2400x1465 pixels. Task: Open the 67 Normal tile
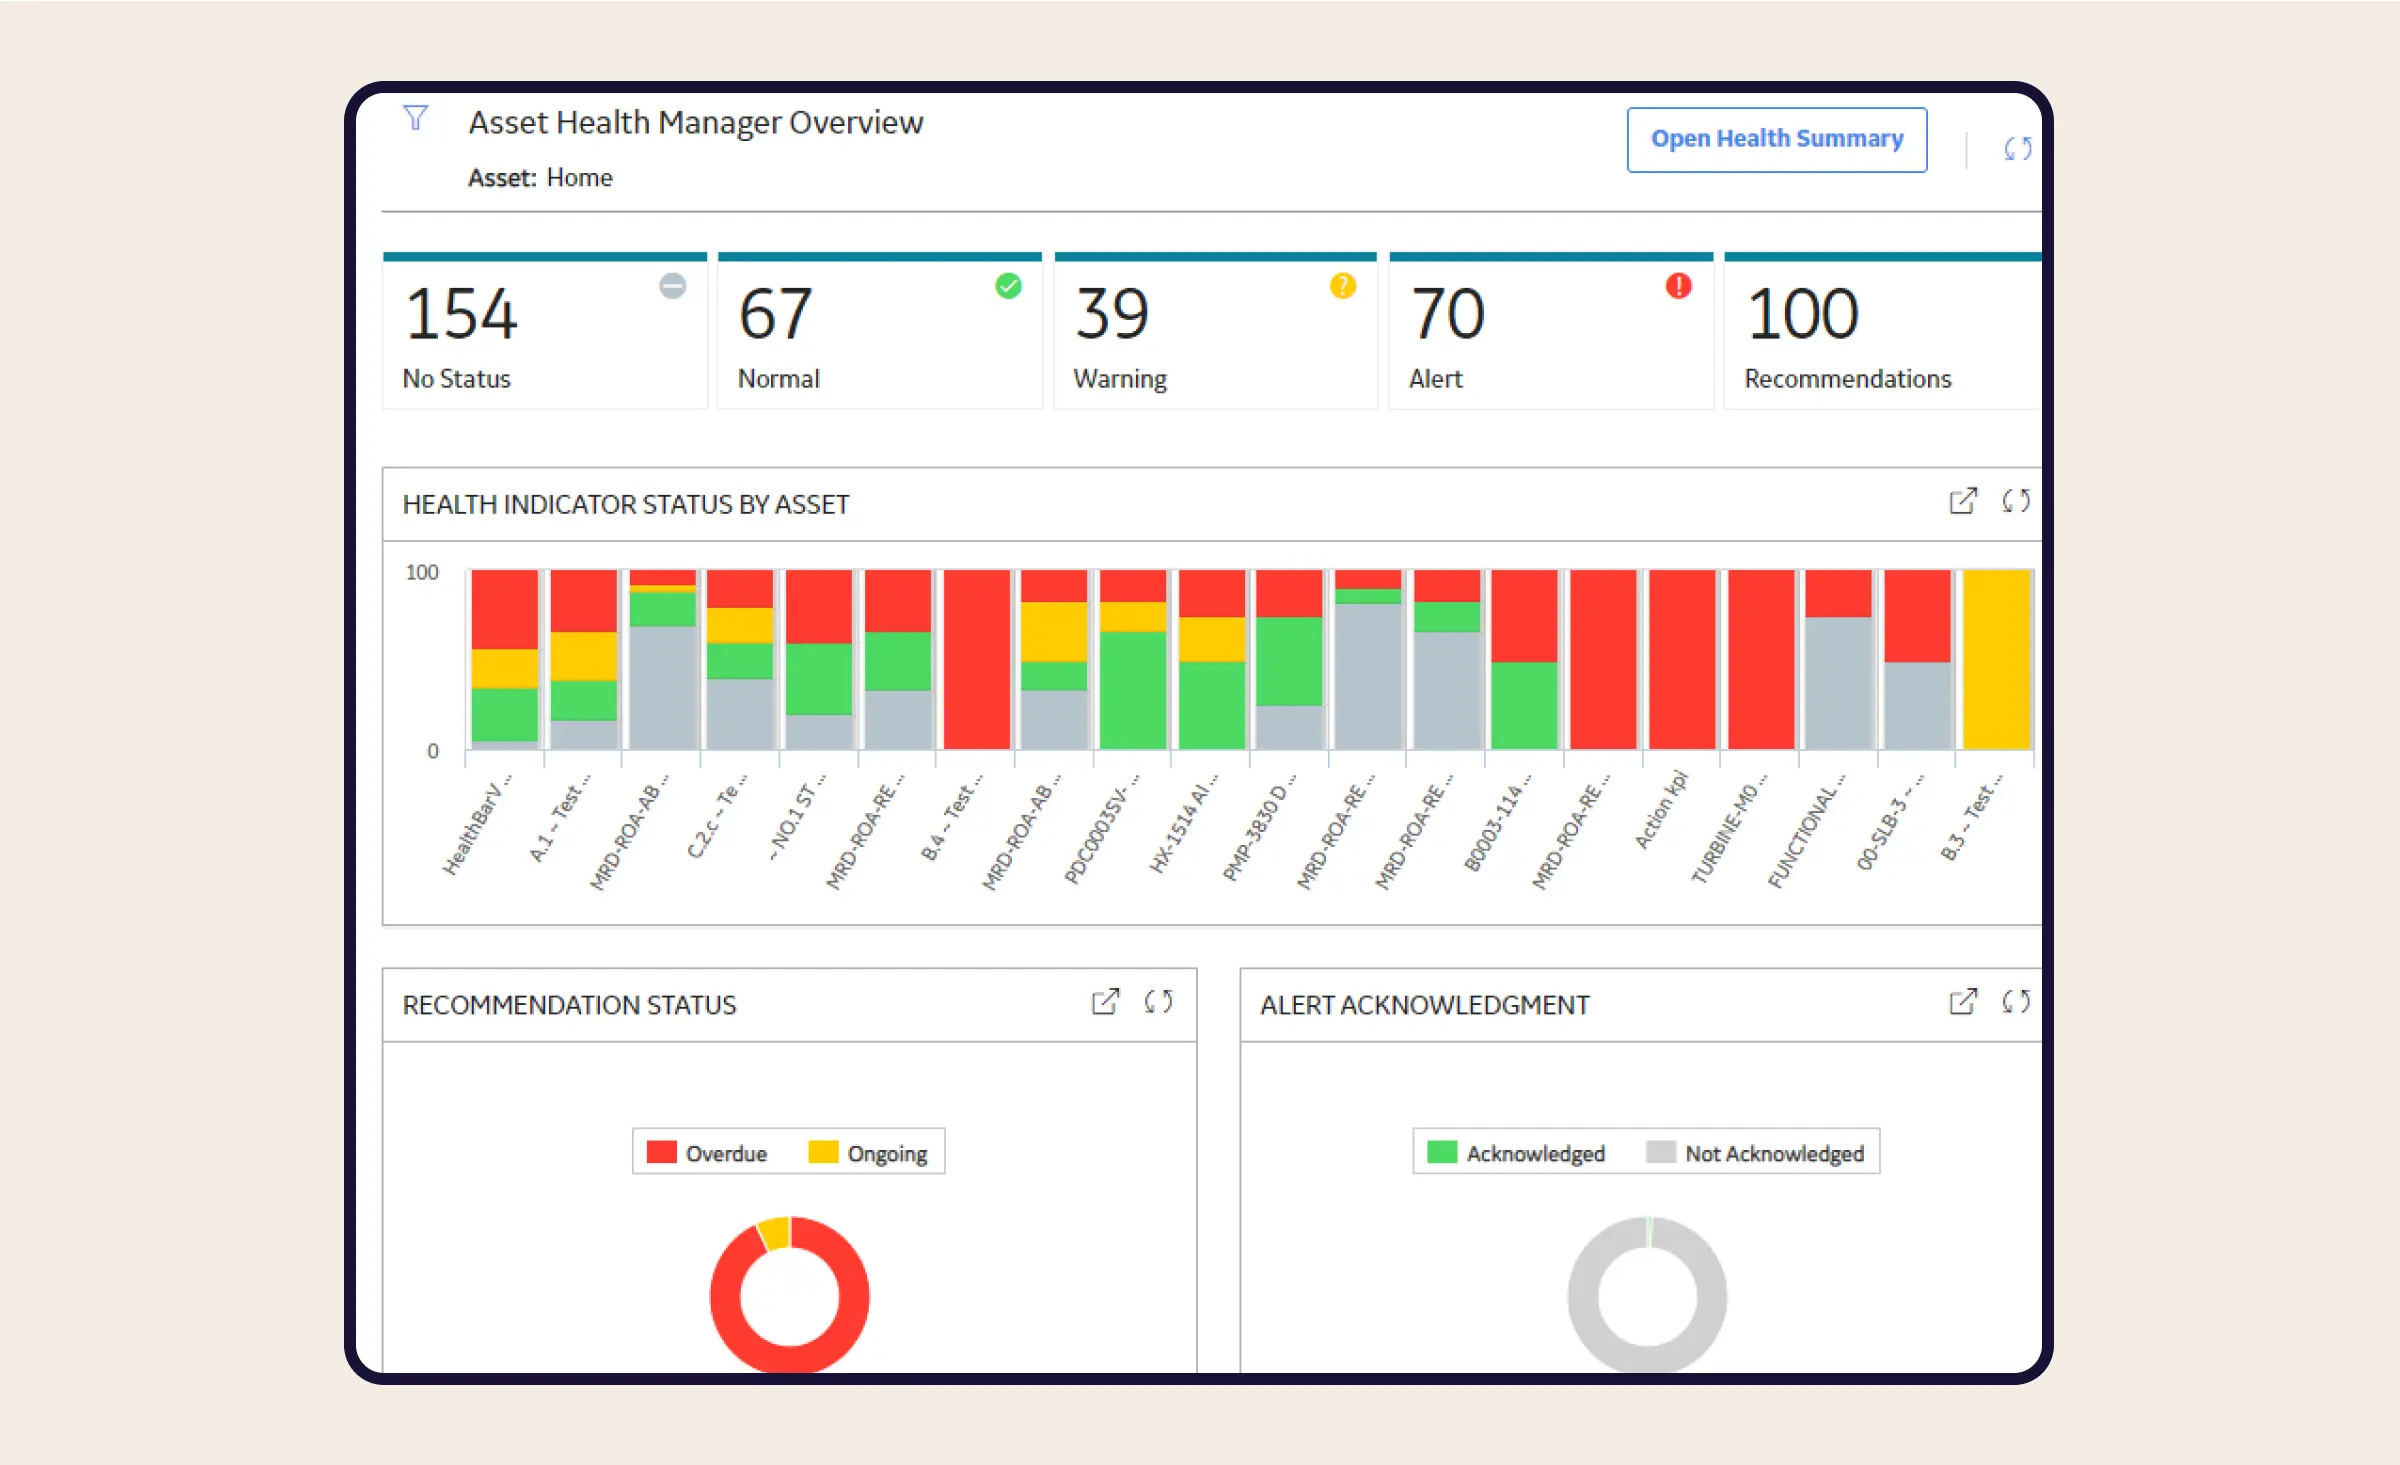pos(880,331)
